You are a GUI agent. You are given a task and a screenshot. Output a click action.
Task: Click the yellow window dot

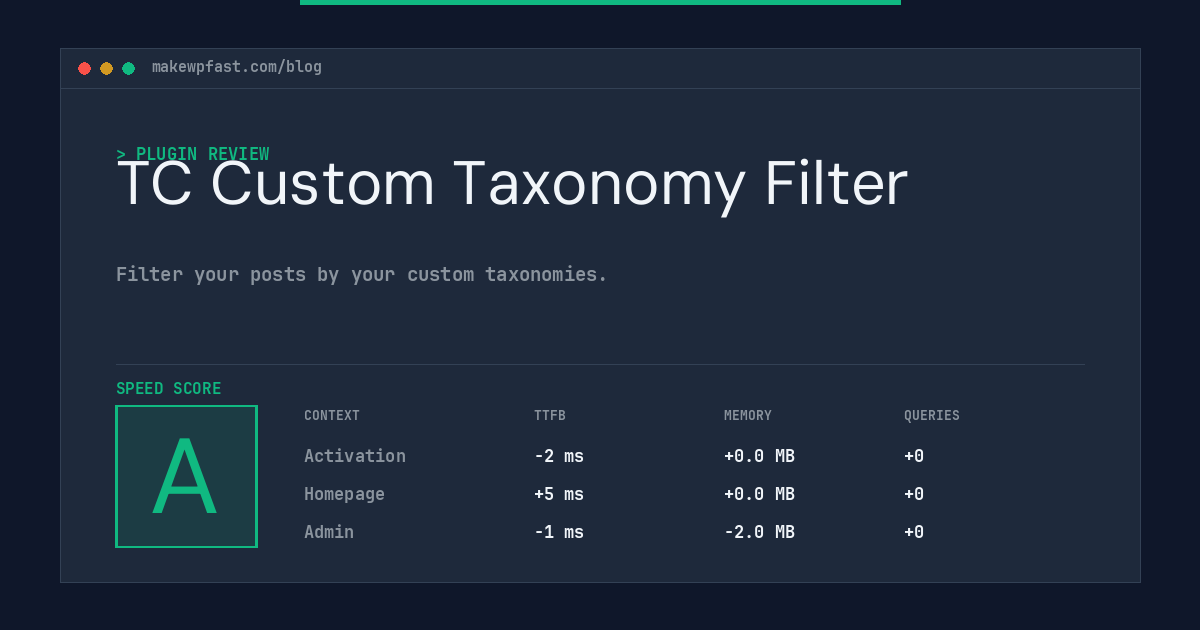tap(106, 68)
